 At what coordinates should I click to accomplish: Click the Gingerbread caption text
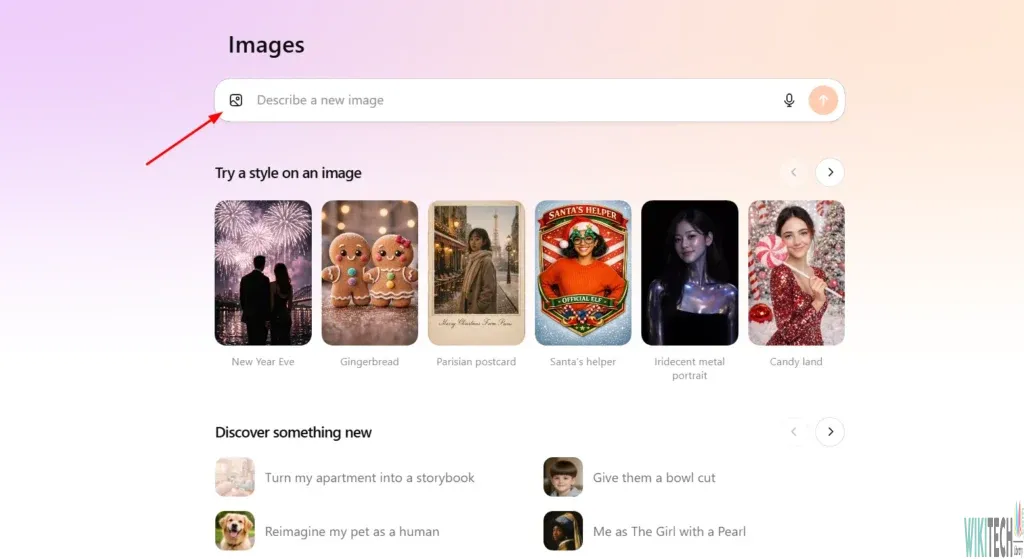370,362
